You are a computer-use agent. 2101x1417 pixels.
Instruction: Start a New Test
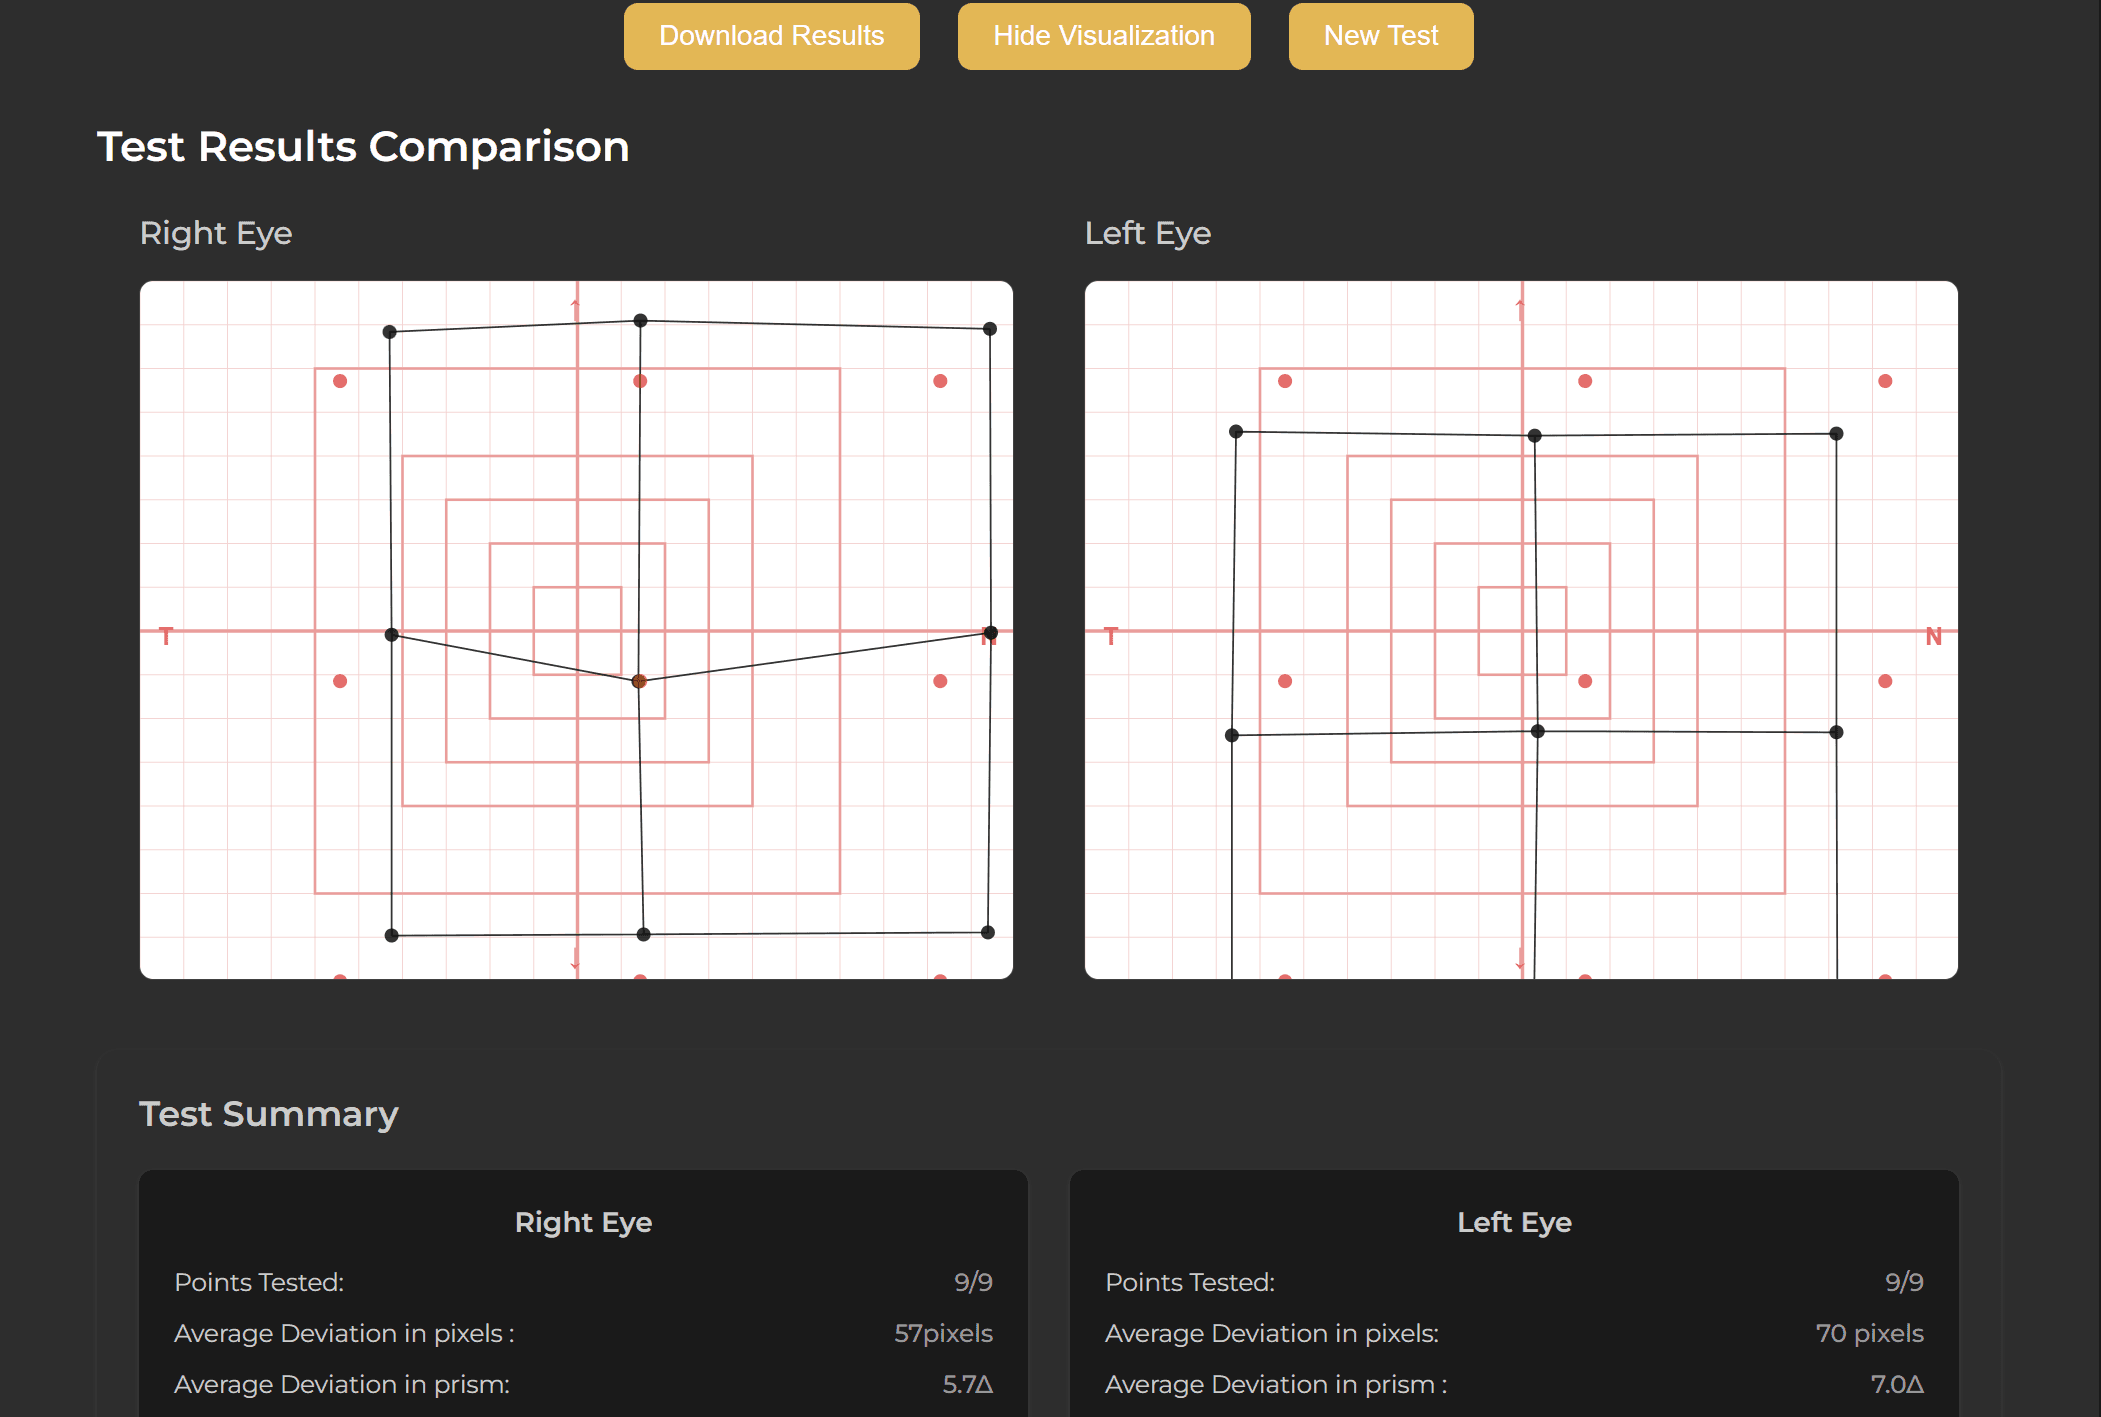tap(1381, 36)
